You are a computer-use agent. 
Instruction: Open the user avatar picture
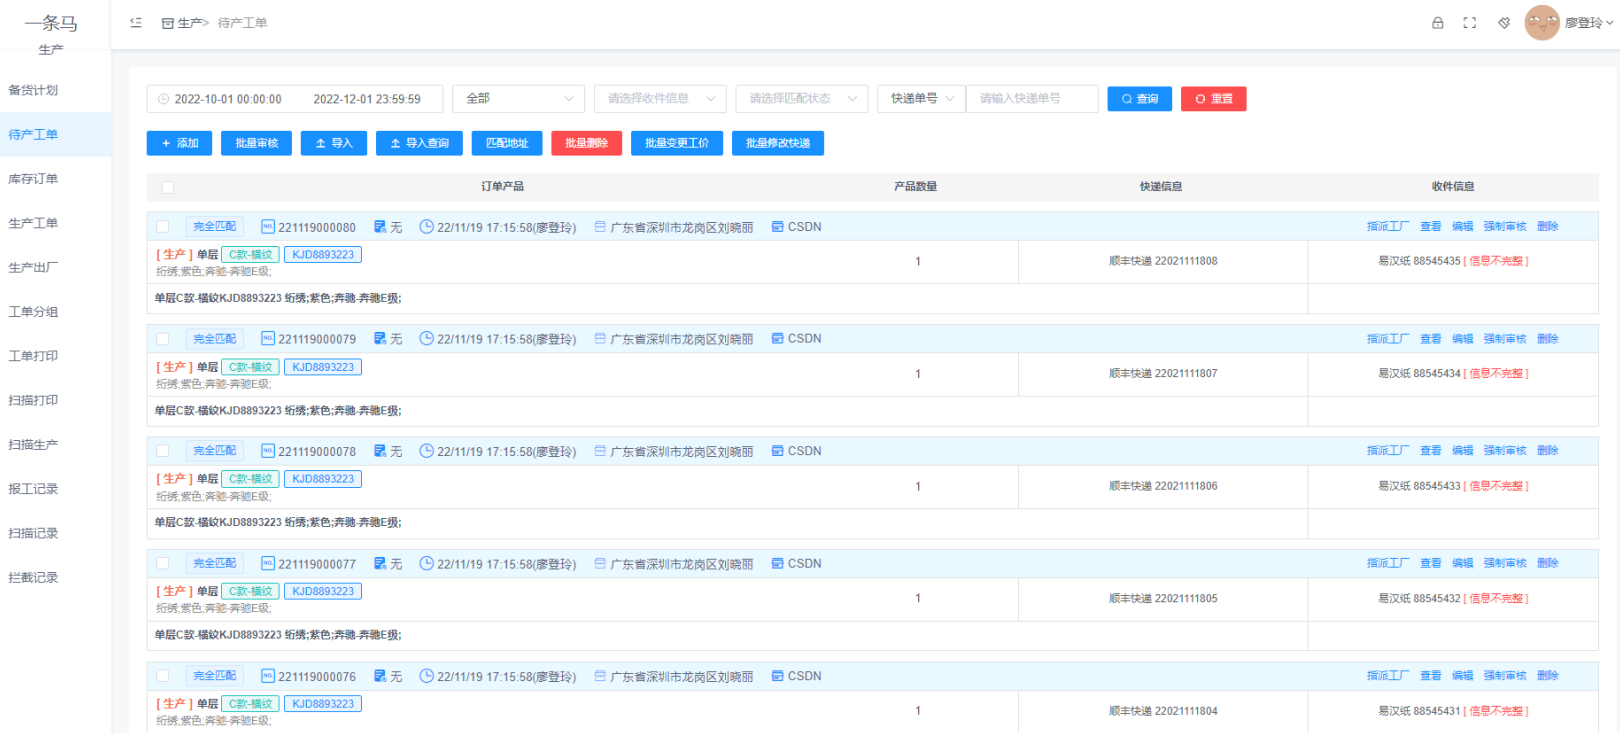pos(1542,23)
